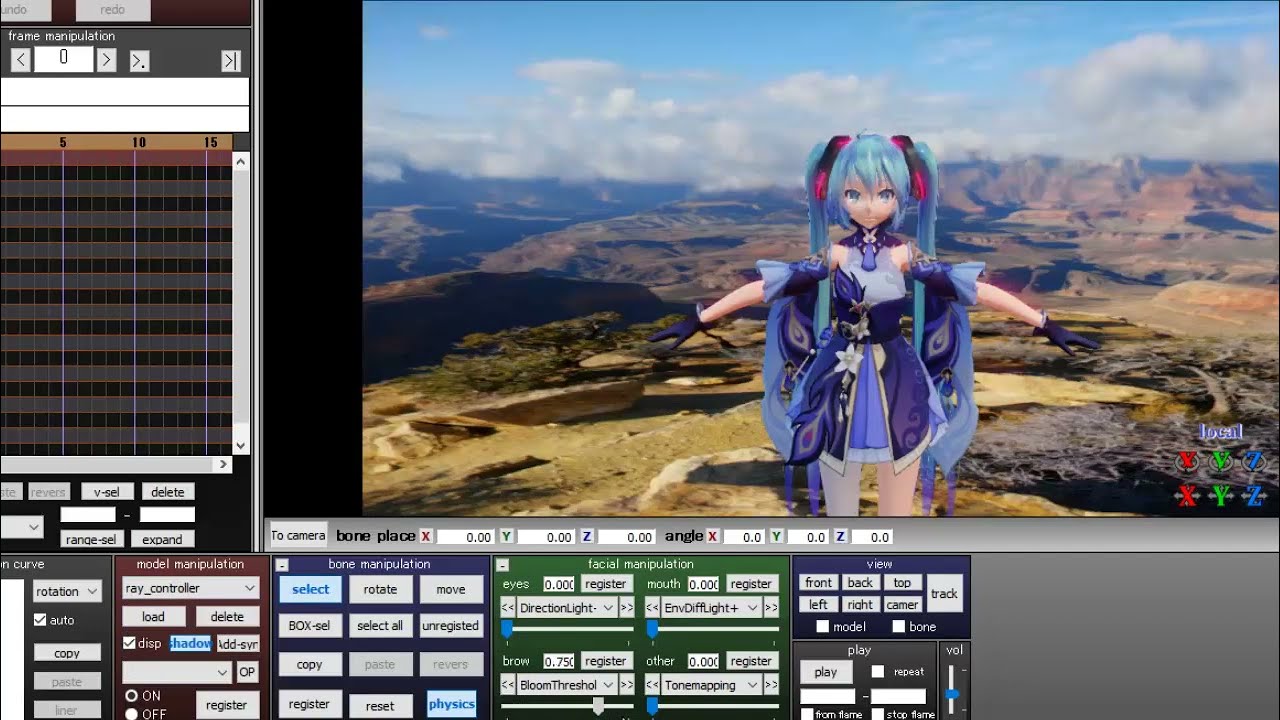The image size is (1280, 720).
Task: Click timeline horizontal scroll right arrow
Action: (x=223, y=464)
